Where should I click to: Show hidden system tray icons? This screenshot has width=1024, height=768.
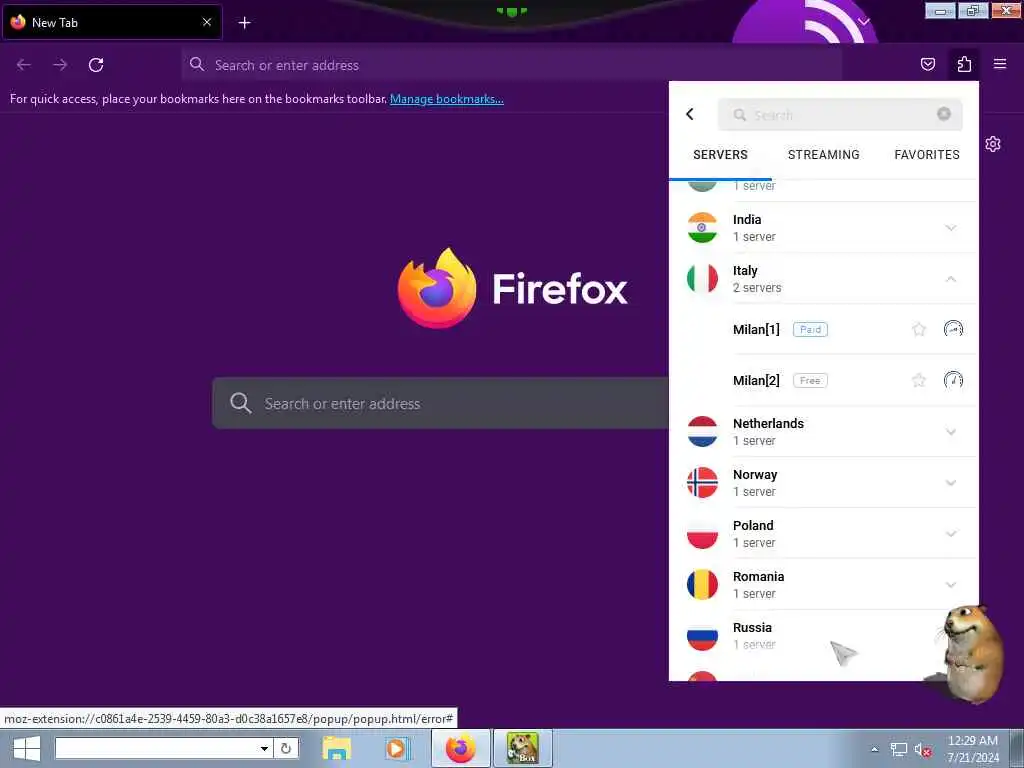pyautogui.click(x=874, y=750)
